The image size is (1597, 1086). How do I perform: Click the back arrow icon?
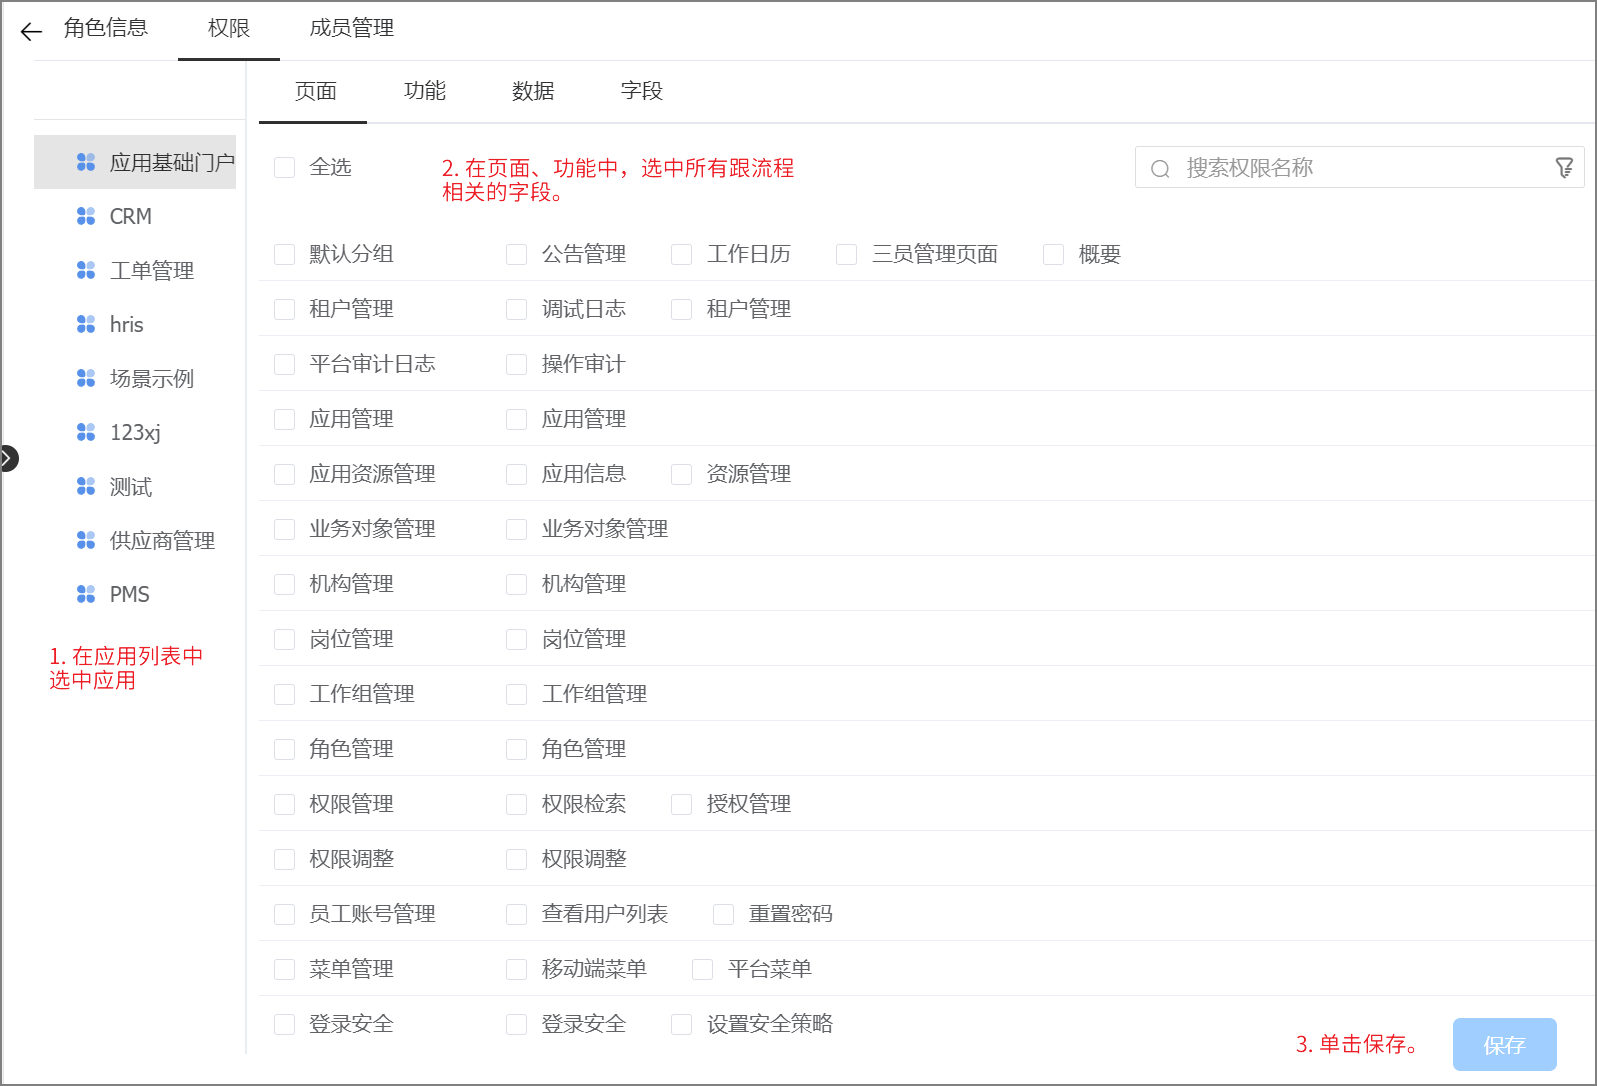pos(31,31)
